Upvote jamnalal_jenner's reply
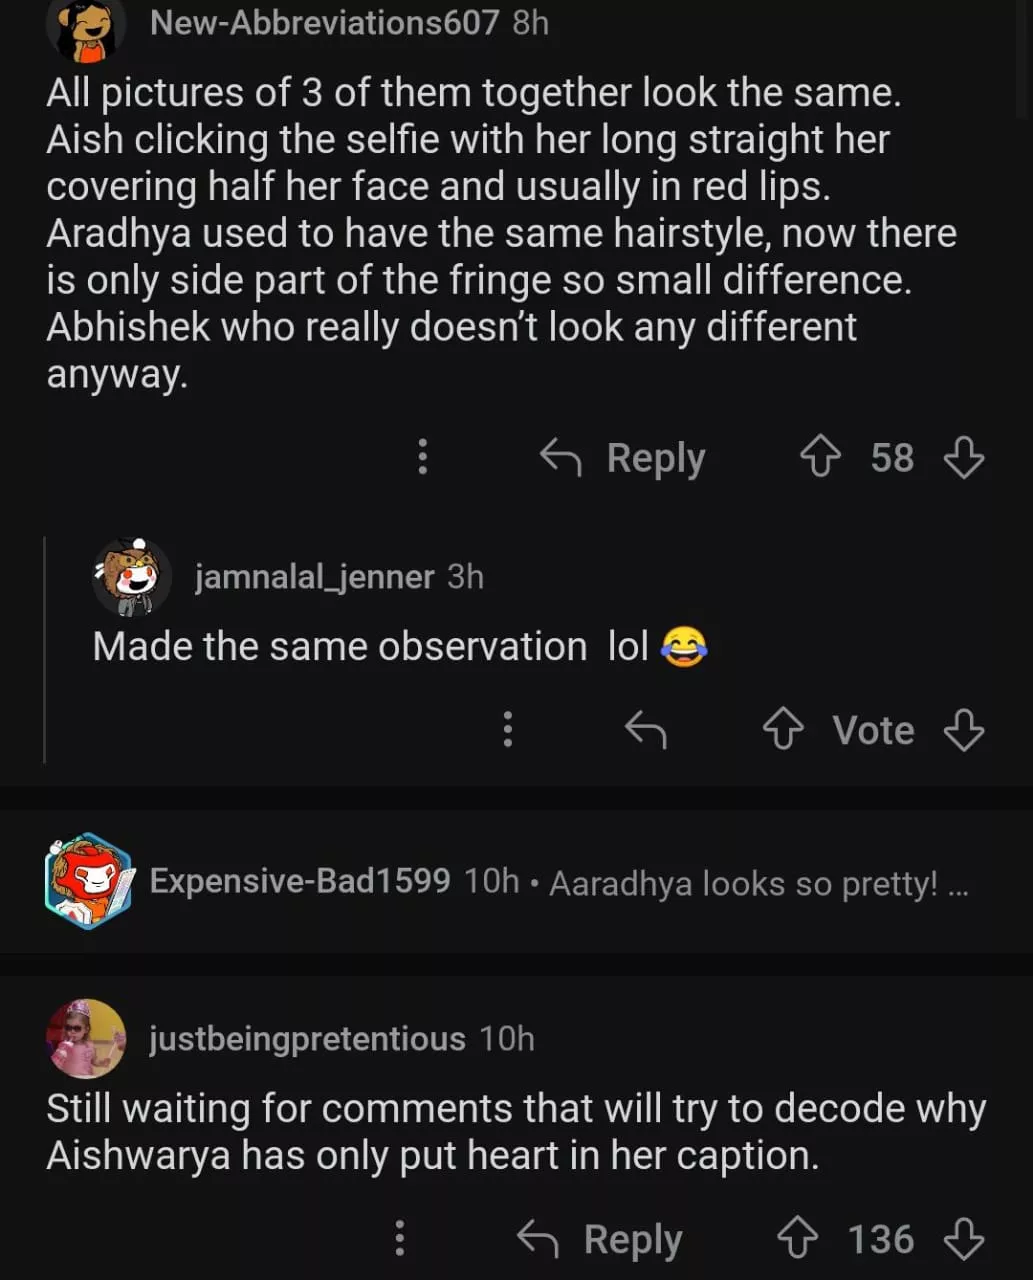The height and width of the screenshot is (1280, 1033). click(783, 730)
